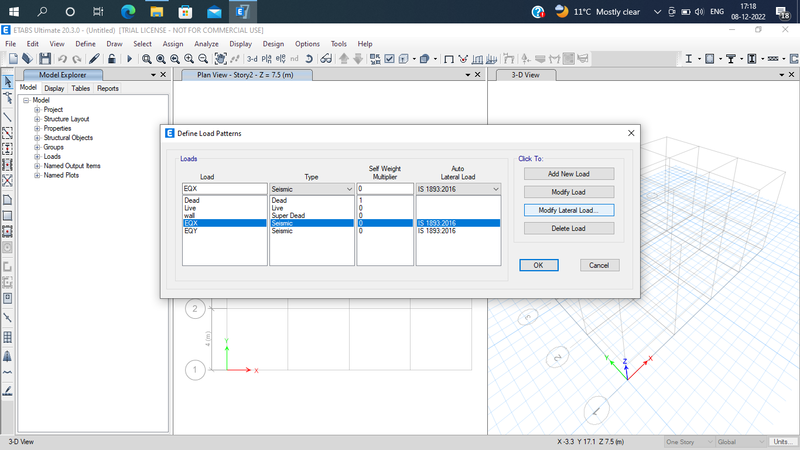The height and width of the screenshot is (450, 800).
Task: Click the Rotate 3D view icon
Action: (309, 59)
